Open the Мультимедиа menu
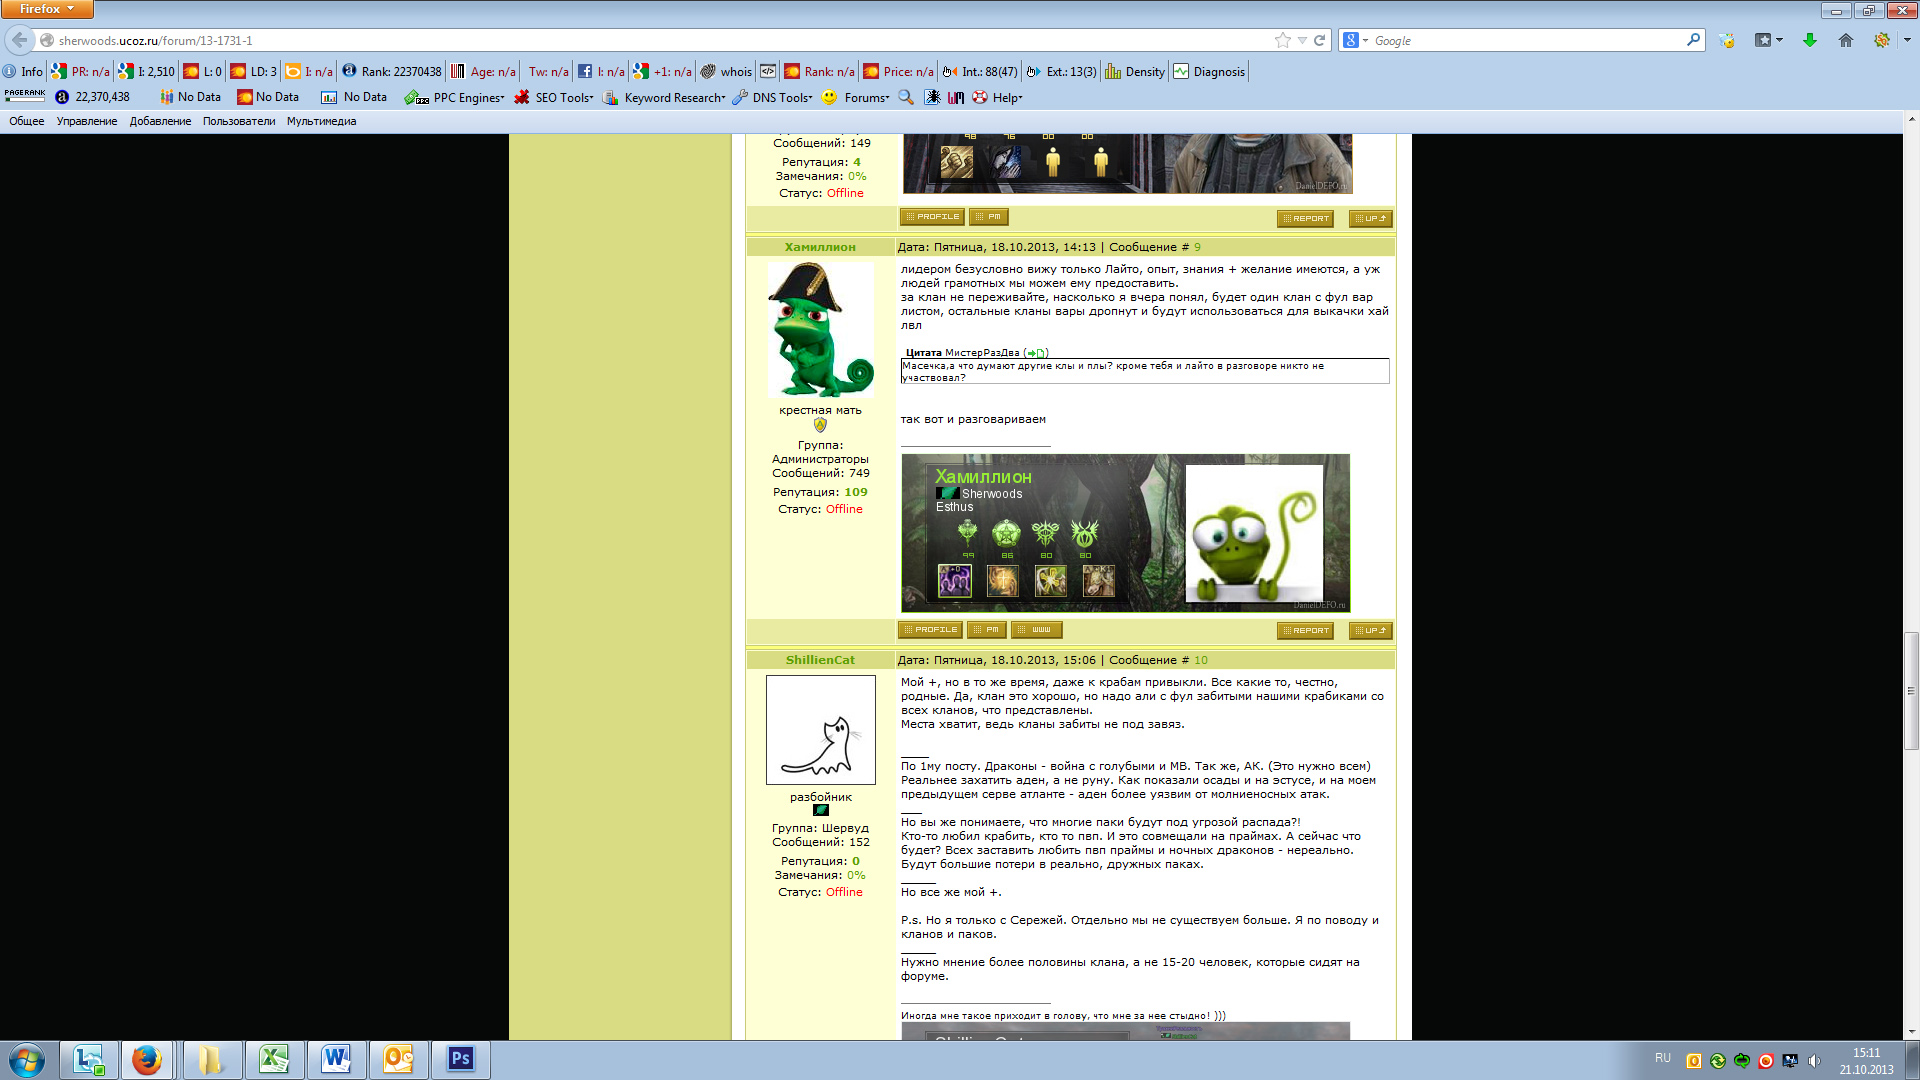 321,121
